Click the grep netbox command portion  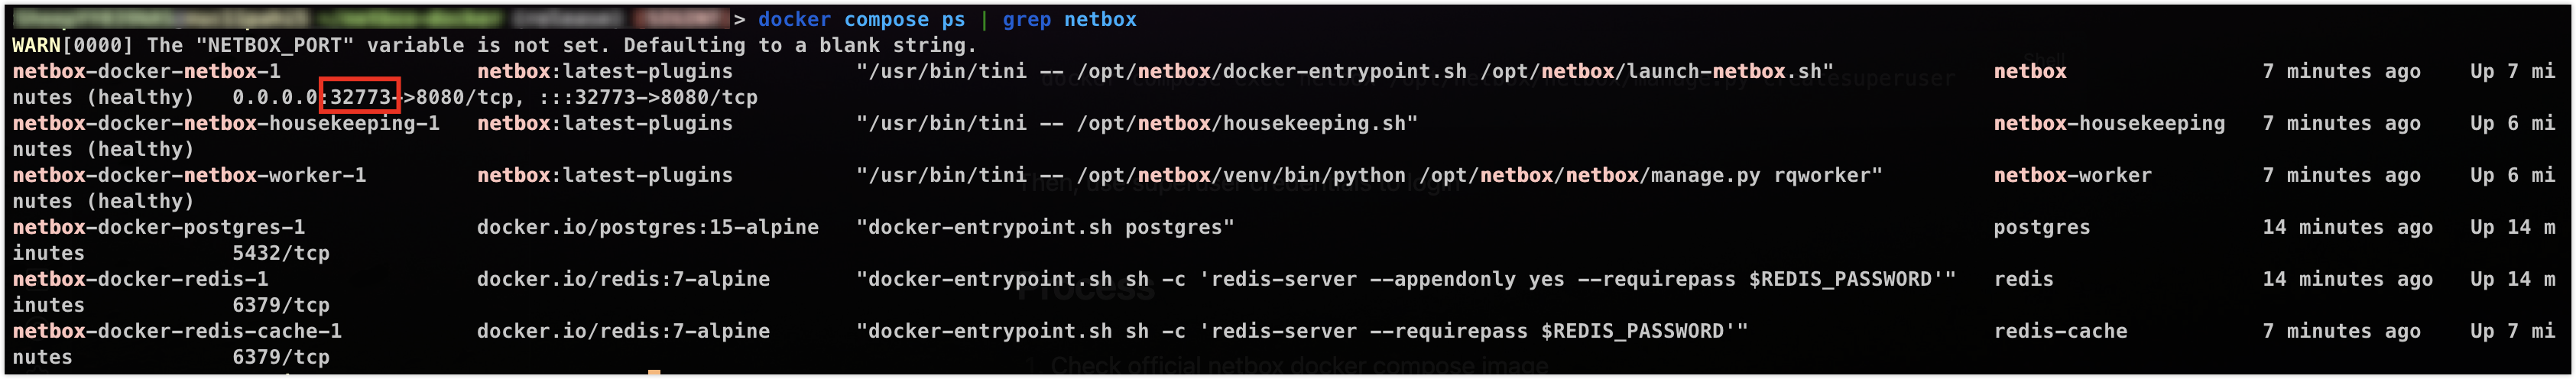[x=1069, y=19]
